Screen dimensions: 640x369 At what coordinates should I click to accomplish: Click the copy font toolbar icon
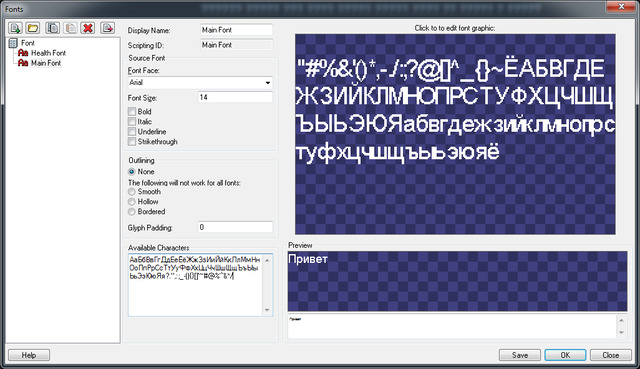click(x=53, y=28)
